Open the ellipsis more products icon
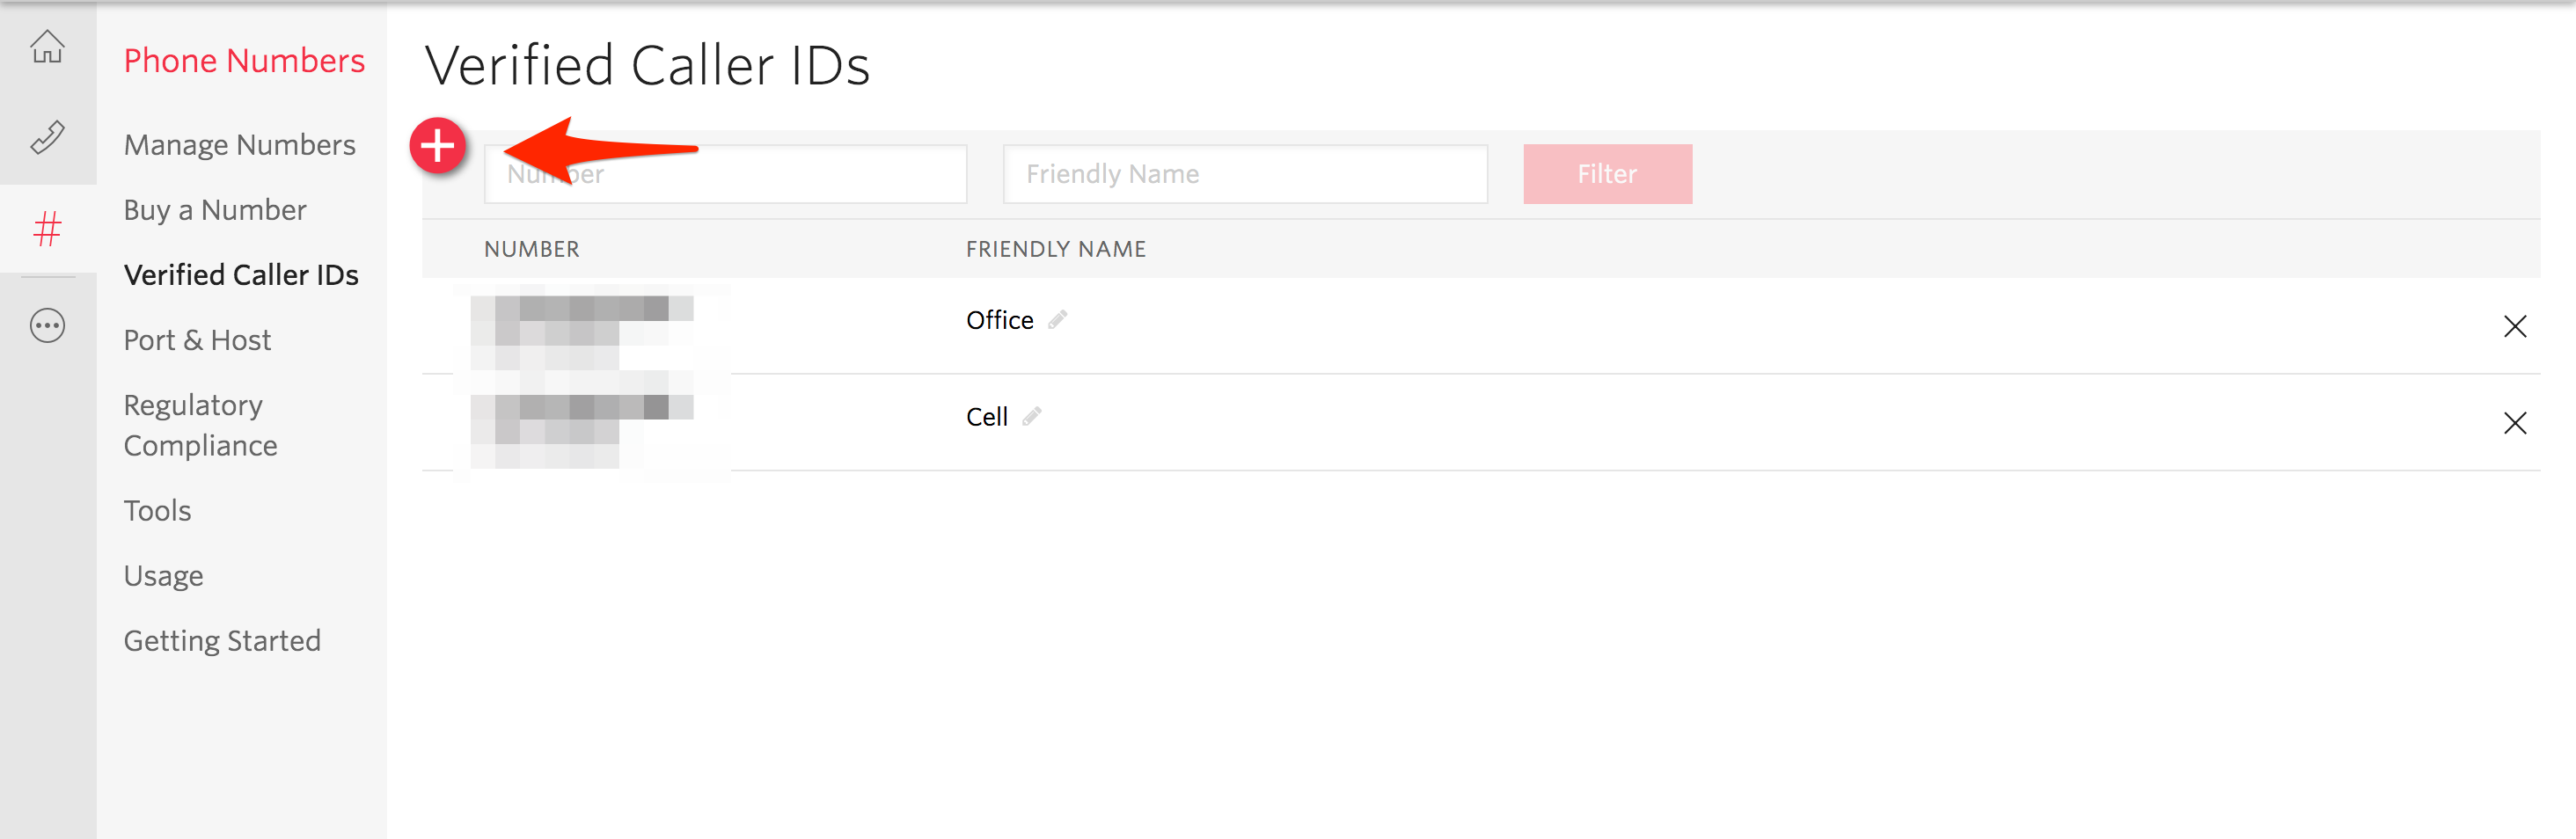Image resolution: width=2576 pixels, height=839 pixels. (47, 326)
